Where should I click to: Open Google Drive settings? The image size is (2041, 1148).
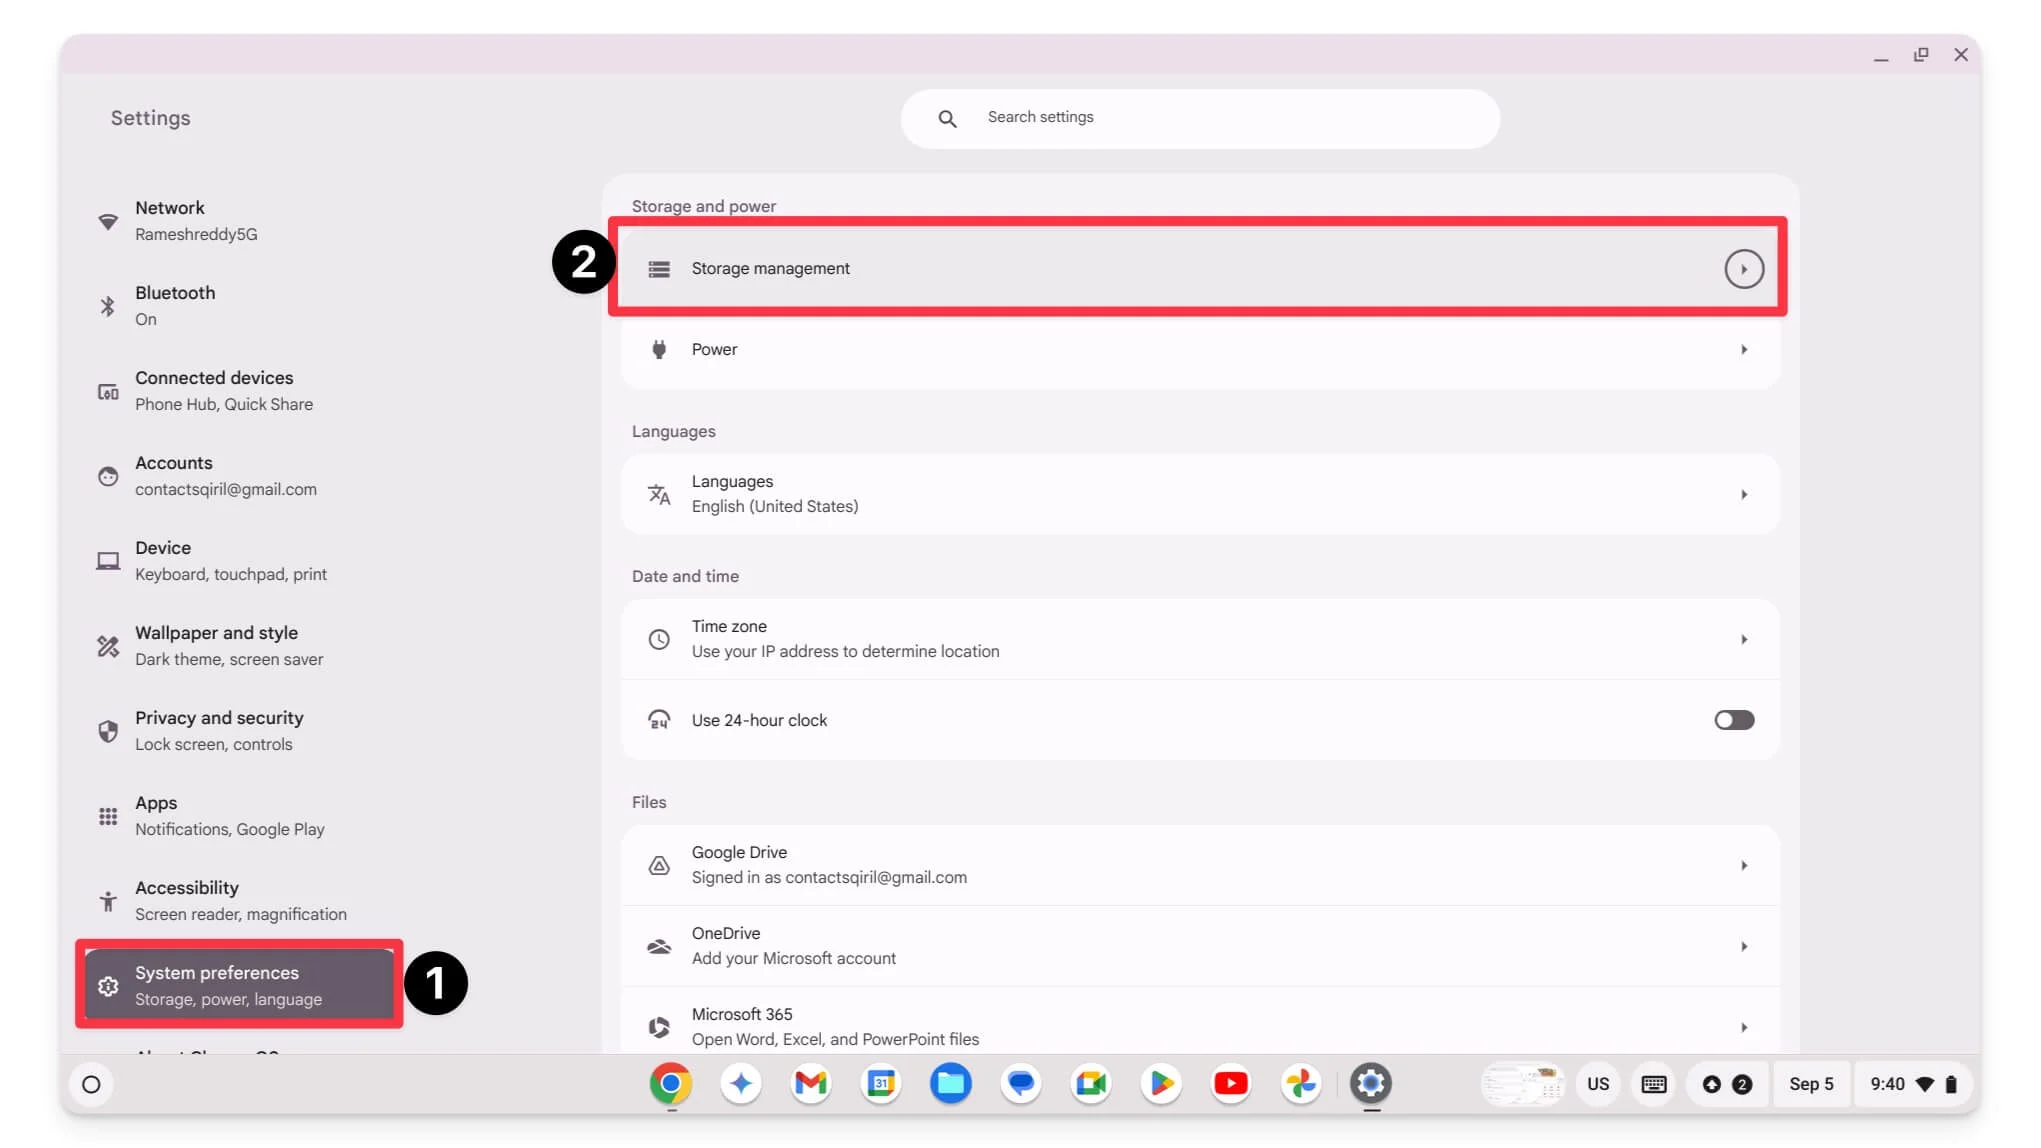click(1199, 865)
